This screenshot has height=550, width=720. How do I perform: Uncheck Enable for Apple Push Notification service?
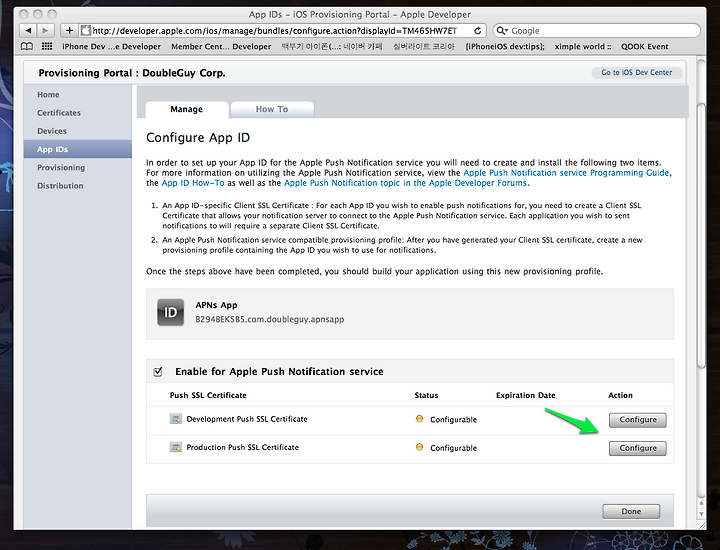(158, 371)
